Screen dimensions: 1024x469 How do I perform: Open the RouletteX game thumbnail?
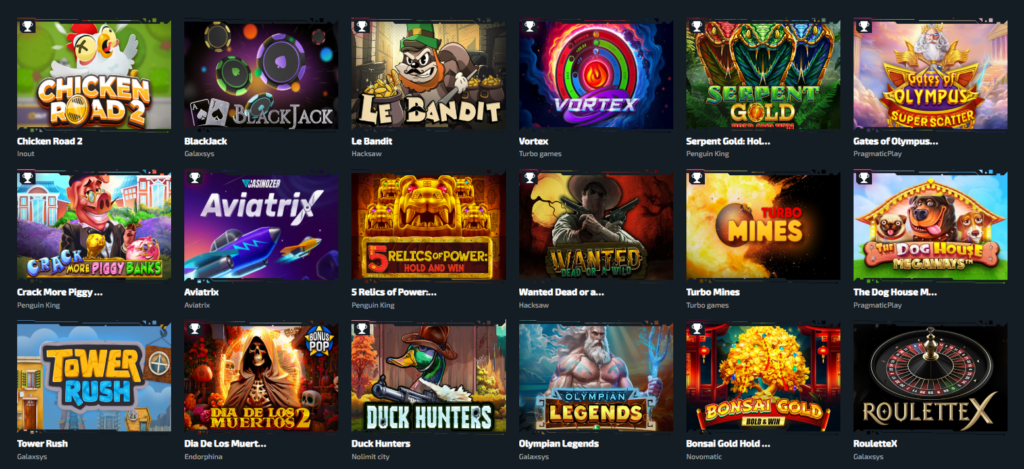tap(931, 377)
